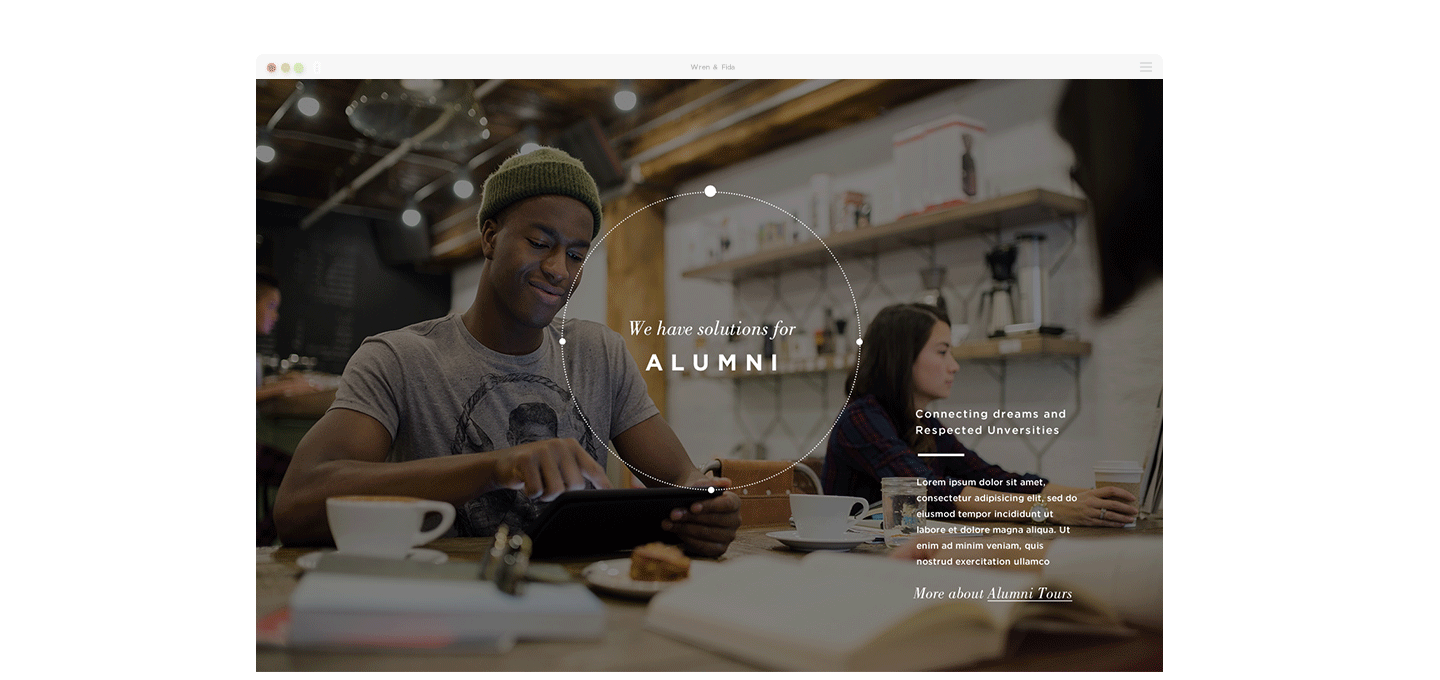Screen dimensions: 1440x680
Task: Click the yellow minimize window dot
Action: pyautogui.click(x=285, y=67)
